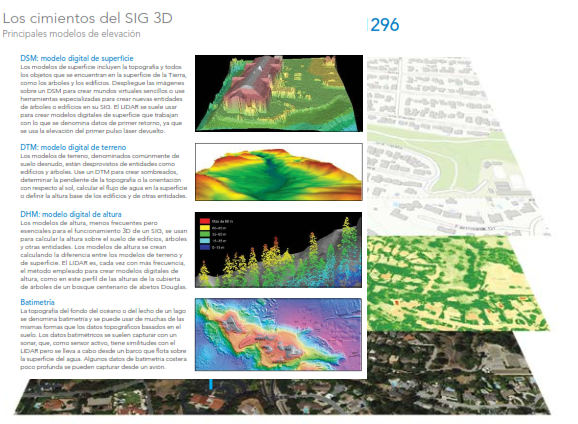Click the 'Los cimientos del SIG 3D' title
This screenshot has height=424, width=578.
(x=87, y=18)
